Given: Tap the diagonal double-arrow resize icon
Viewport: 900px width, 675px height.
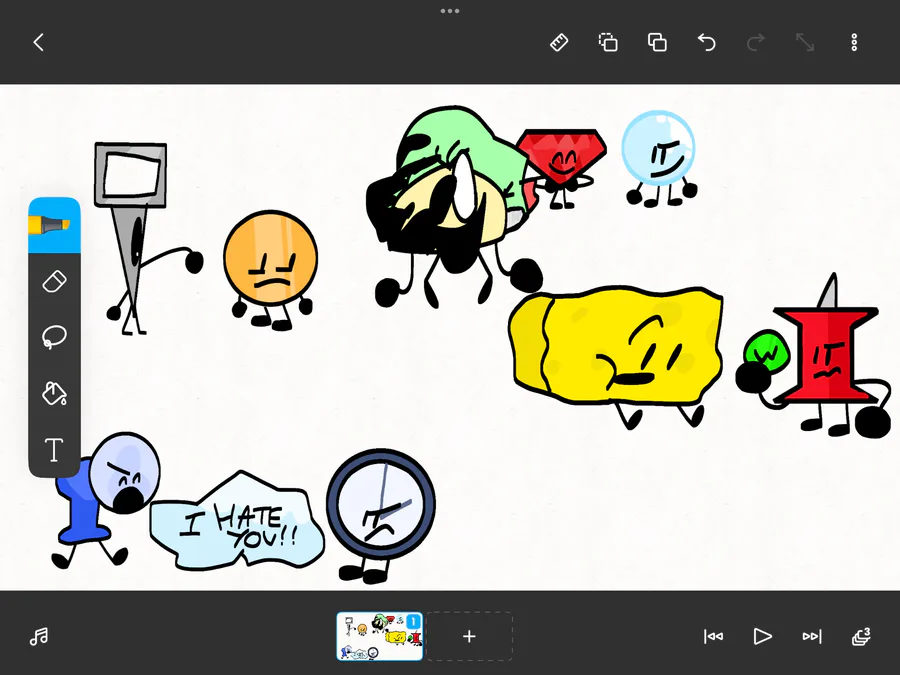Looking at the screenshot, I should coord(805,42).
